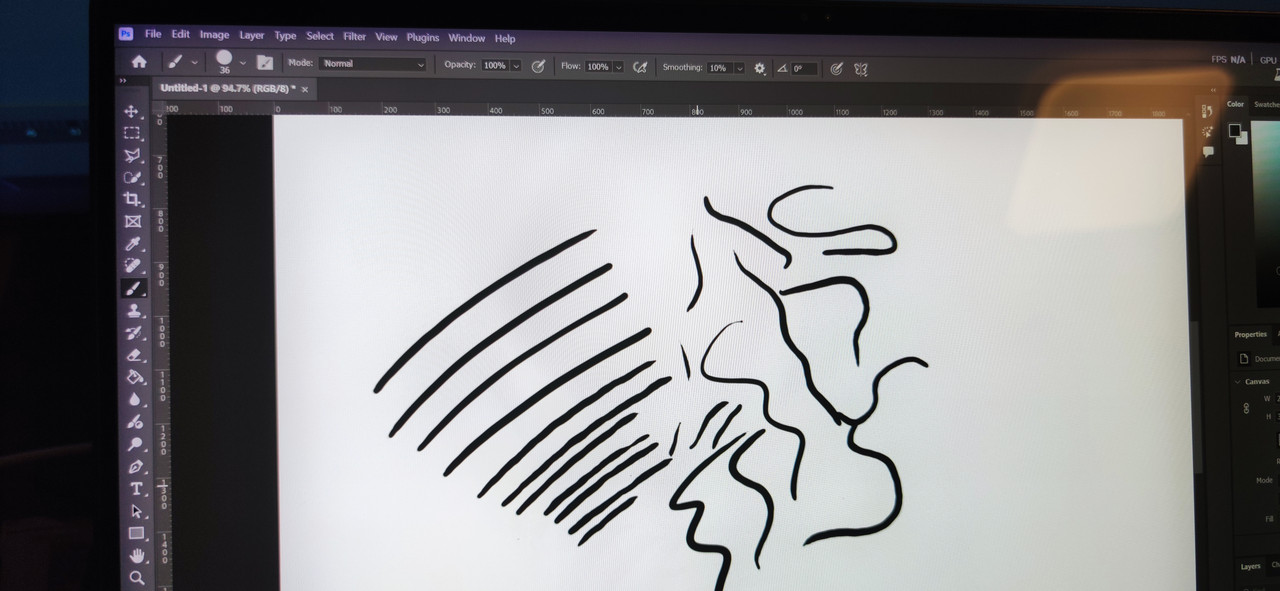
Task: Toggle the Brush Settings panel icon
Action: (x=264, y=62)
